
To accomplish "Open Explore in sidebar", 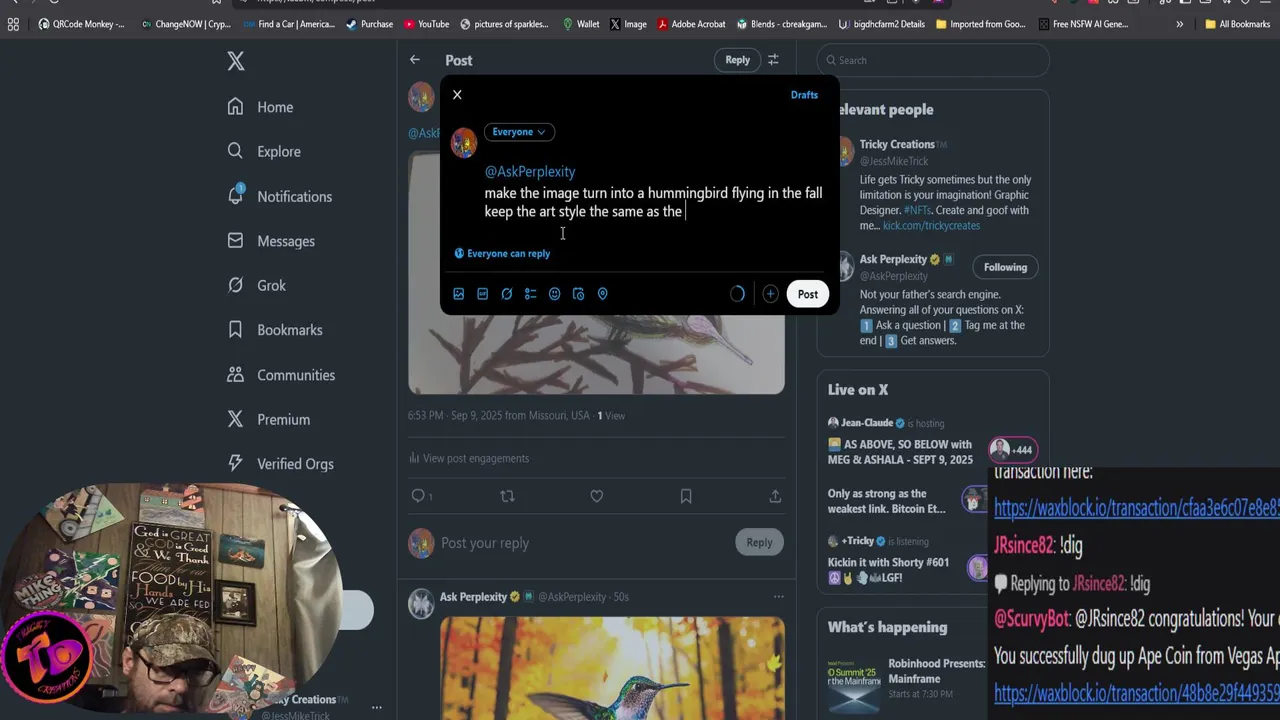I will click(264, 152).
